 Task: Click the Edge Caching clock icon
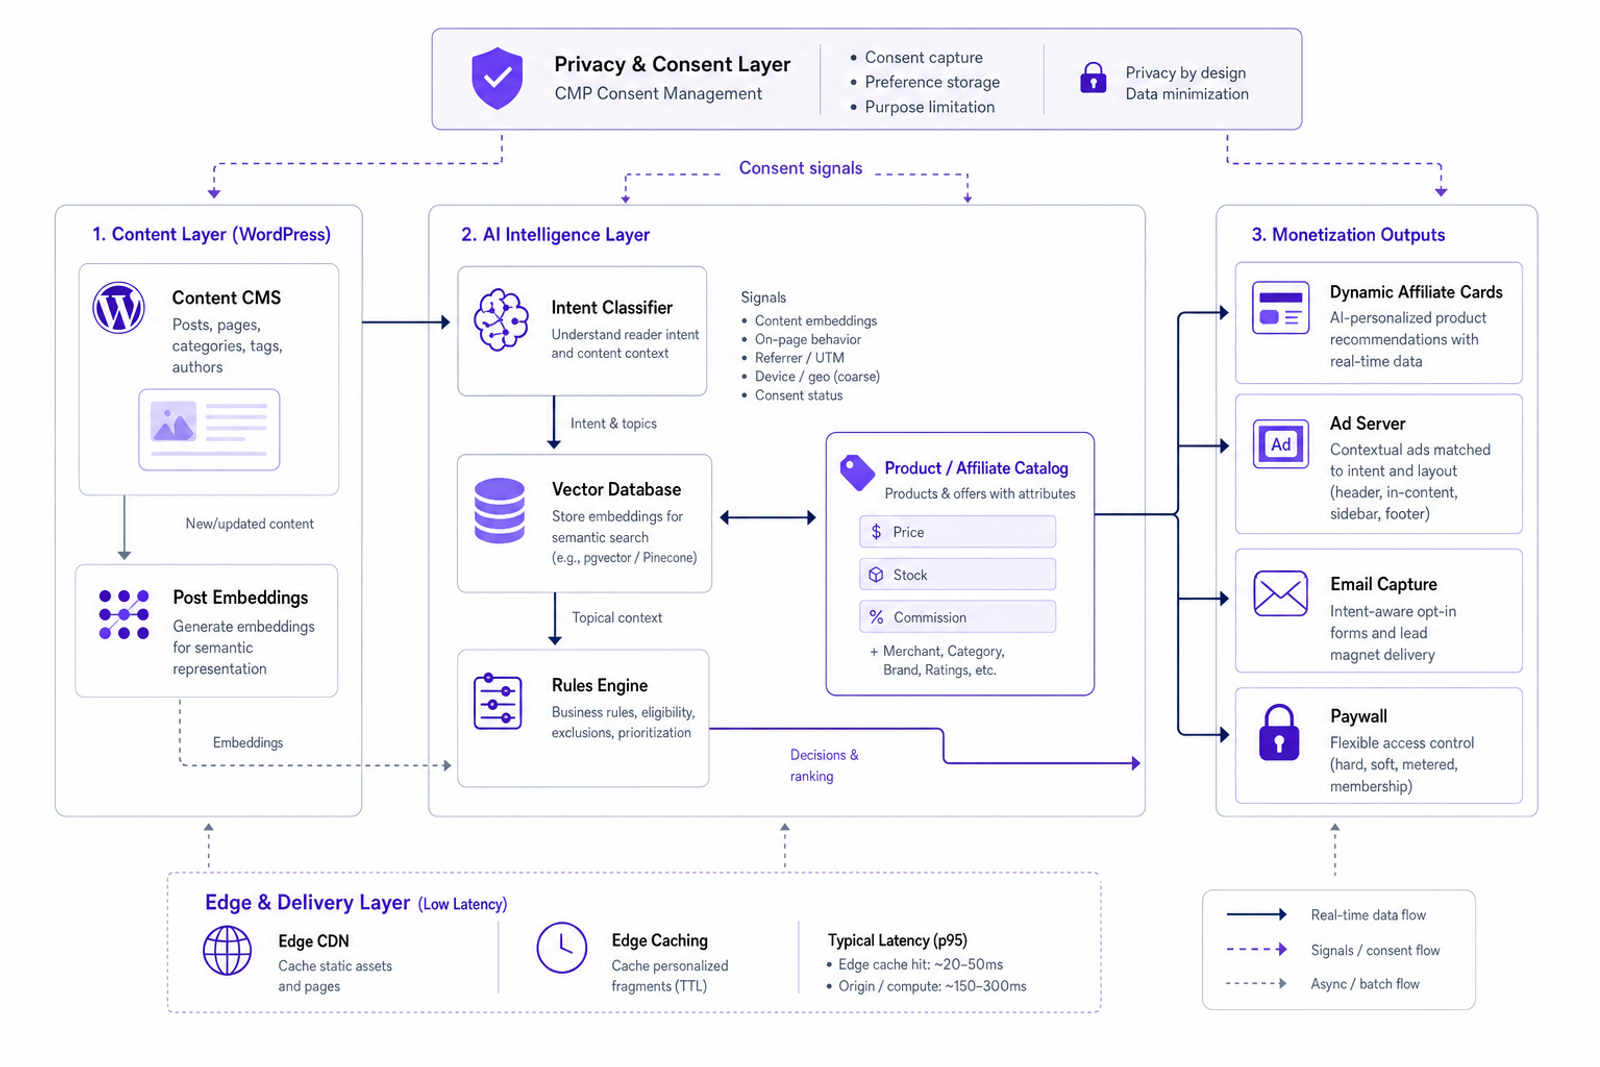561,947
